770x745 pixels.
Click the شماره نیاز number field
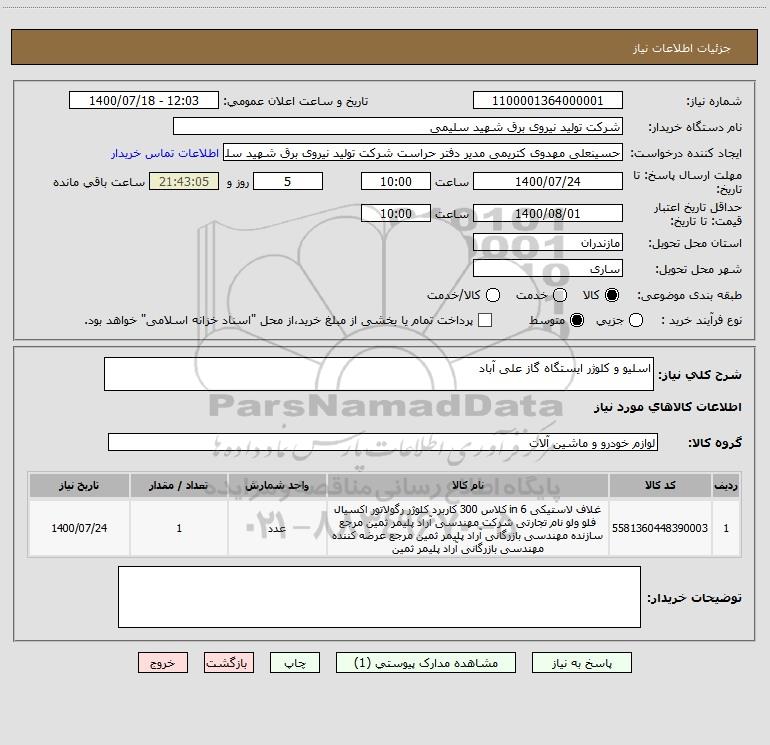(x=548, y=101)
